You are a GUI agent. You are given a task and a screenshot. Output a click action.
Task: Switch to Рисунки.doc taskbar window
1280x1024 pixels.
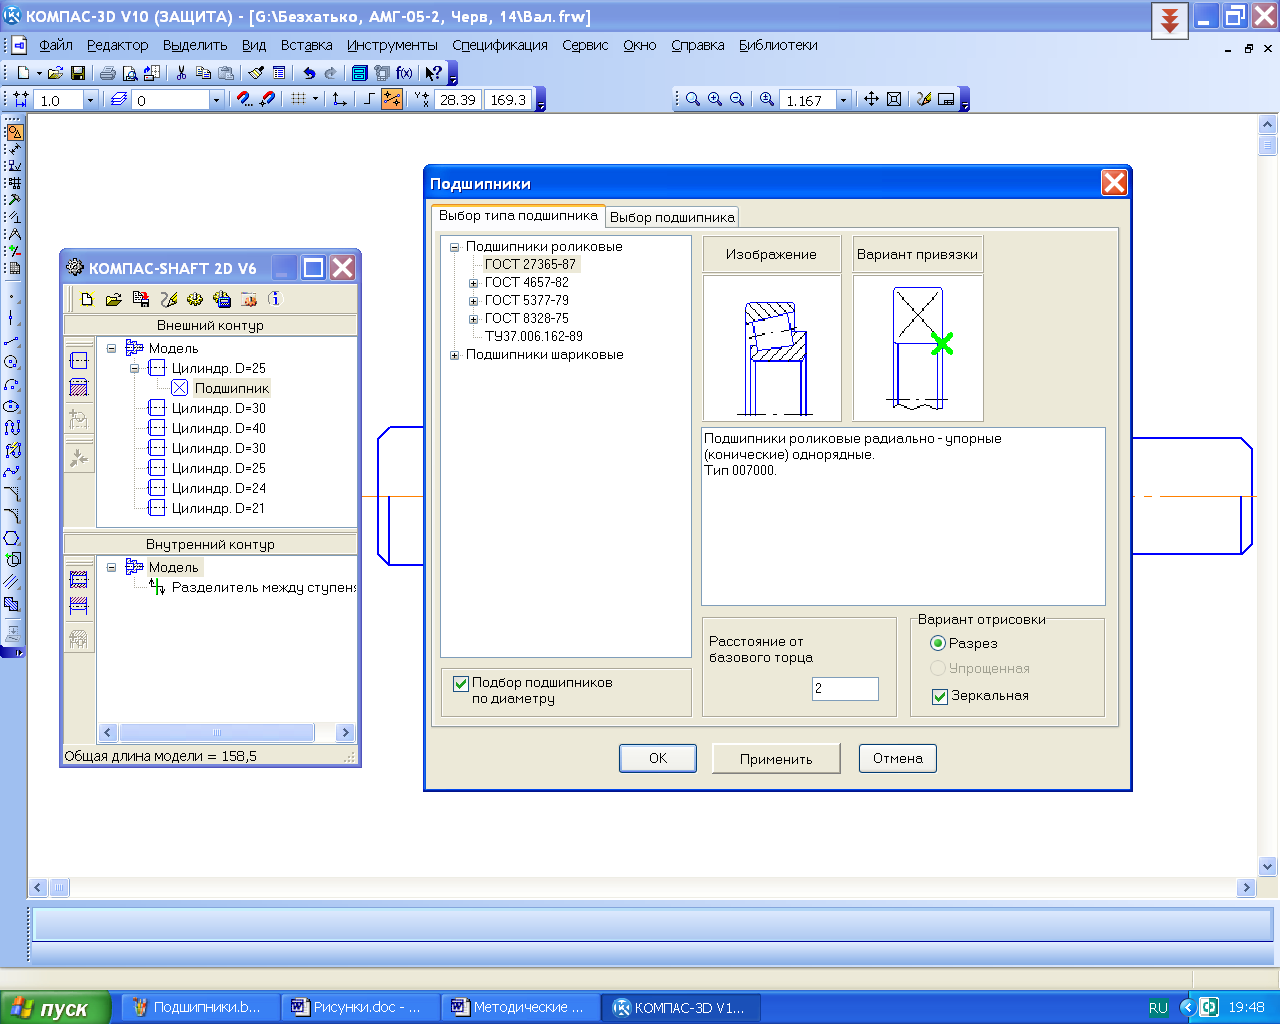tap(360, 1008)
